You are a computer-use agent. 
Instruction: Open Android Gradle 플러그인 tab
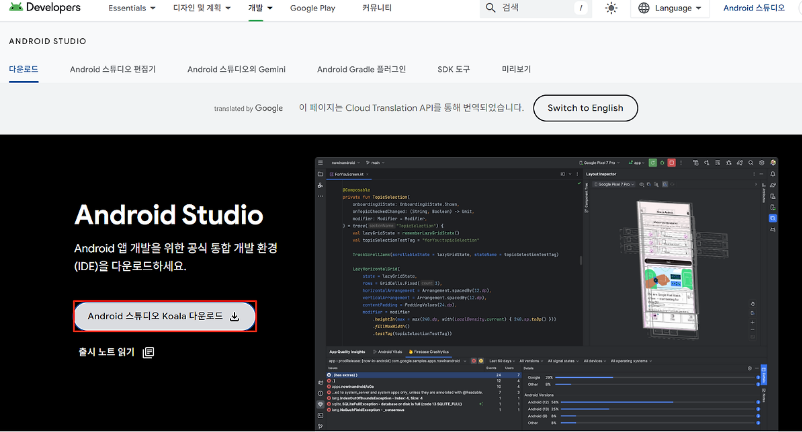coord(361,69)
